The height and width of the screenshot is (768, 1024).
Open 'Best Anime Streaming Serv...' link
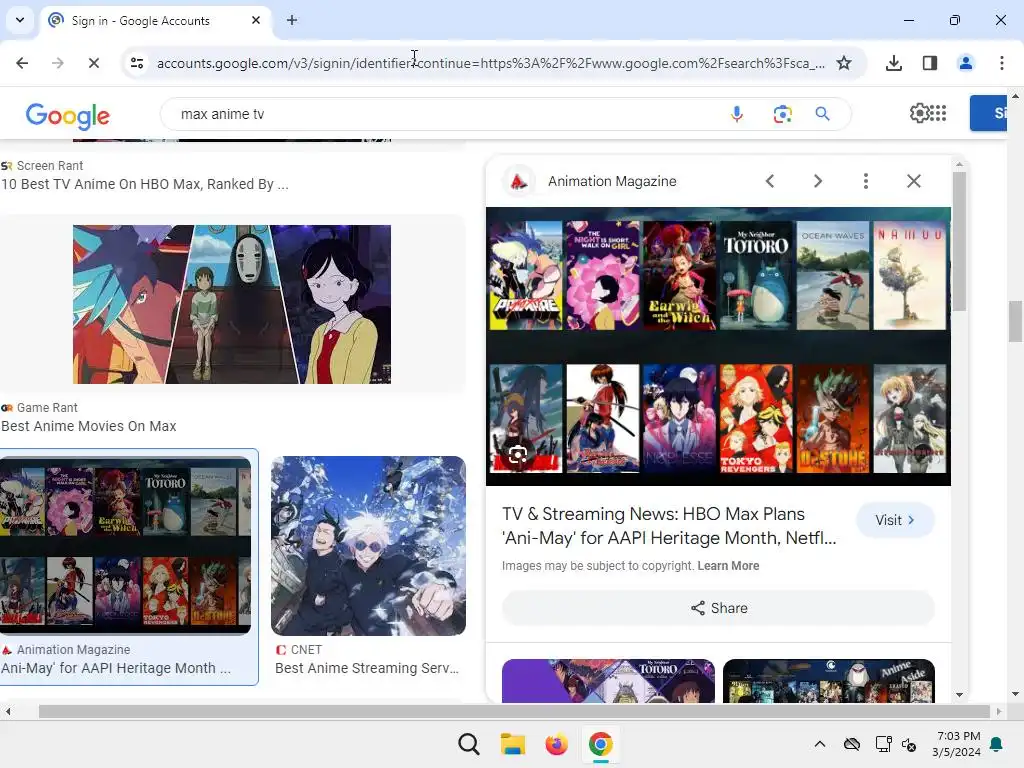pos(367,668)
